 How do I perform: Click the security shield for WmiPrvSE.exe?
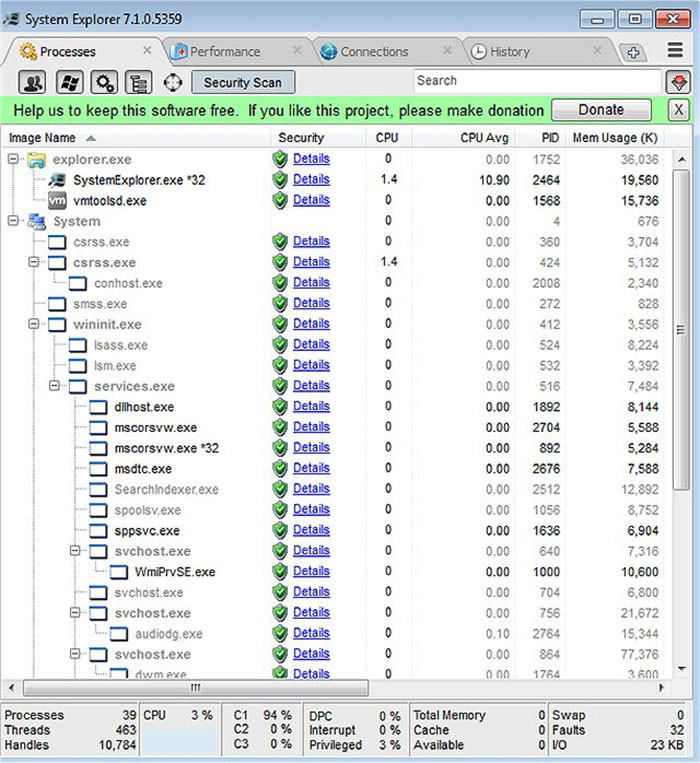(x=280, y=572)
